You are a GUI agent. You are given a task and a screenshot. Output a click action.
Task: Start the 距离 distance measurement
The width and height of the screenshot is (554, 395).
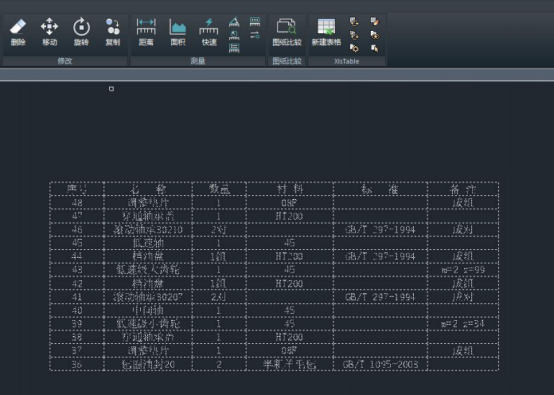pos(146,32)
